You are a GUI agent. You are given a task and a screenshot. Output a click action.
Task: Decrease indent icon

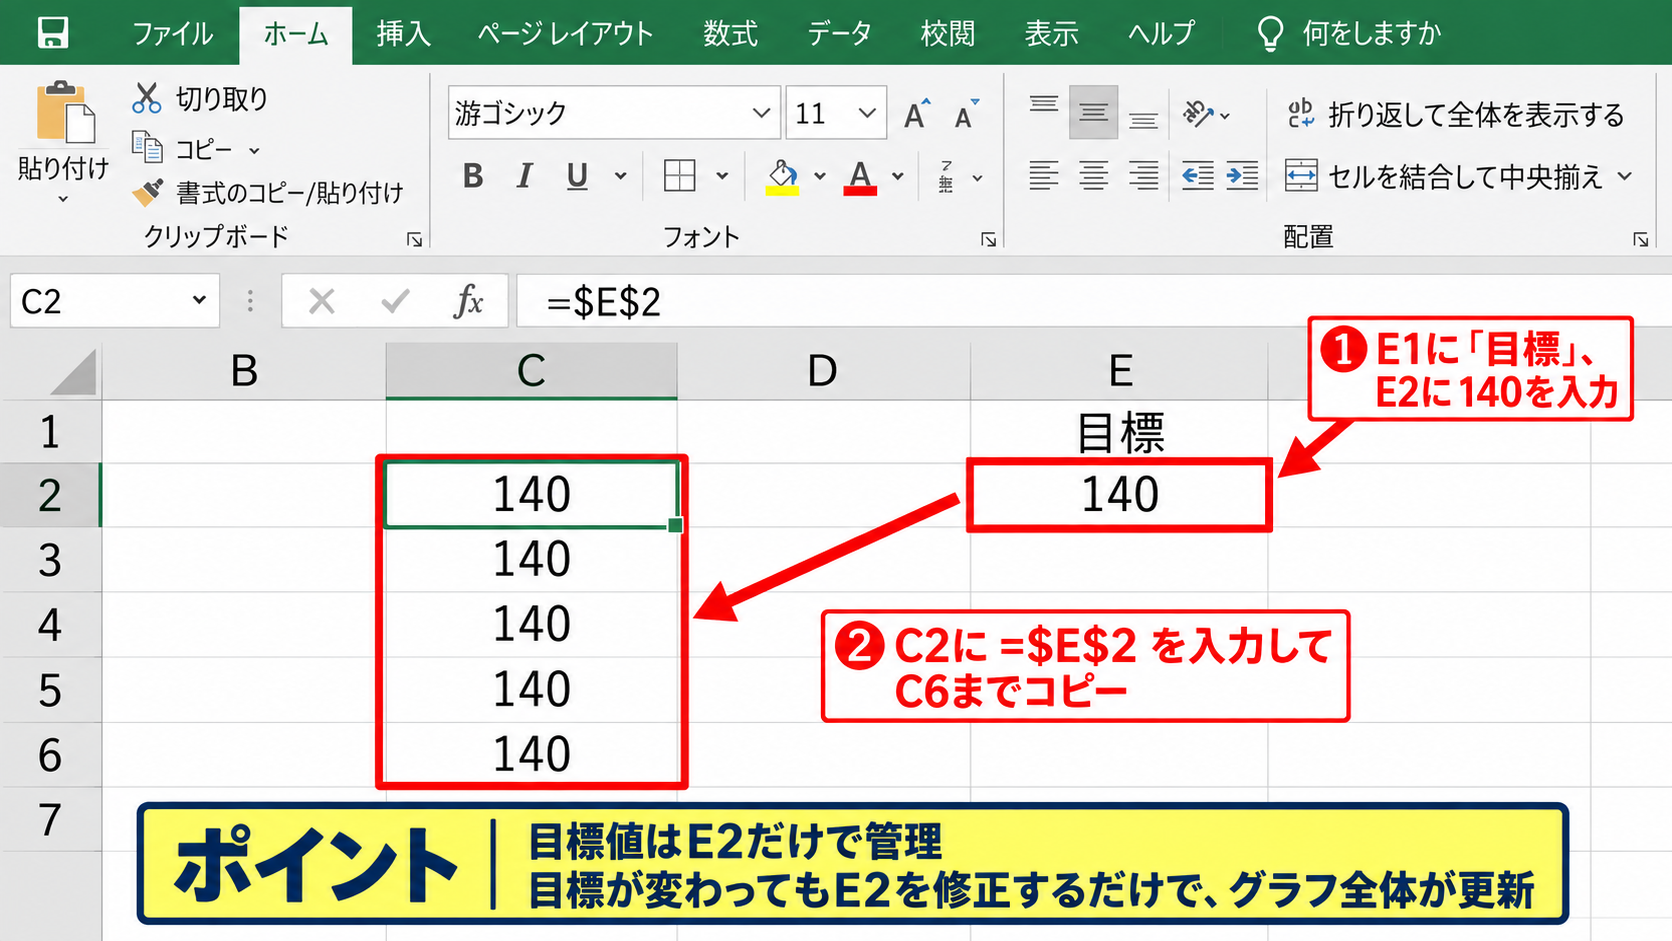1197,176
